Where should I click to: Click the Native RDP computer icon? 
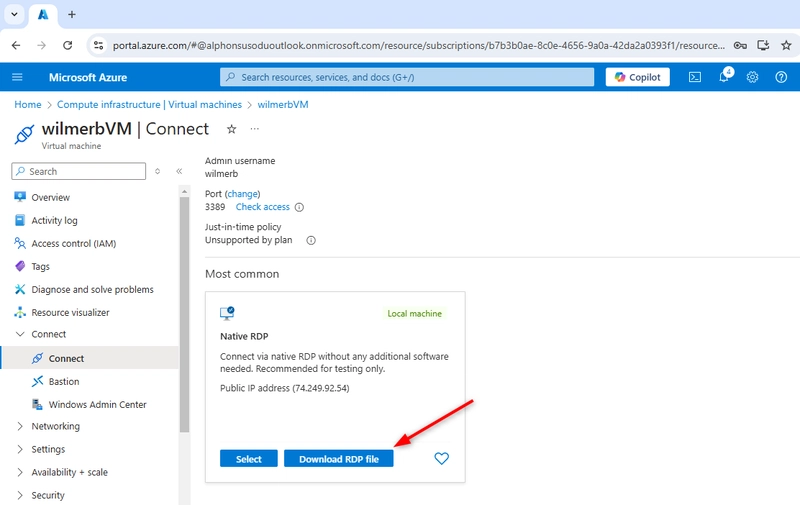coord(227,313)
